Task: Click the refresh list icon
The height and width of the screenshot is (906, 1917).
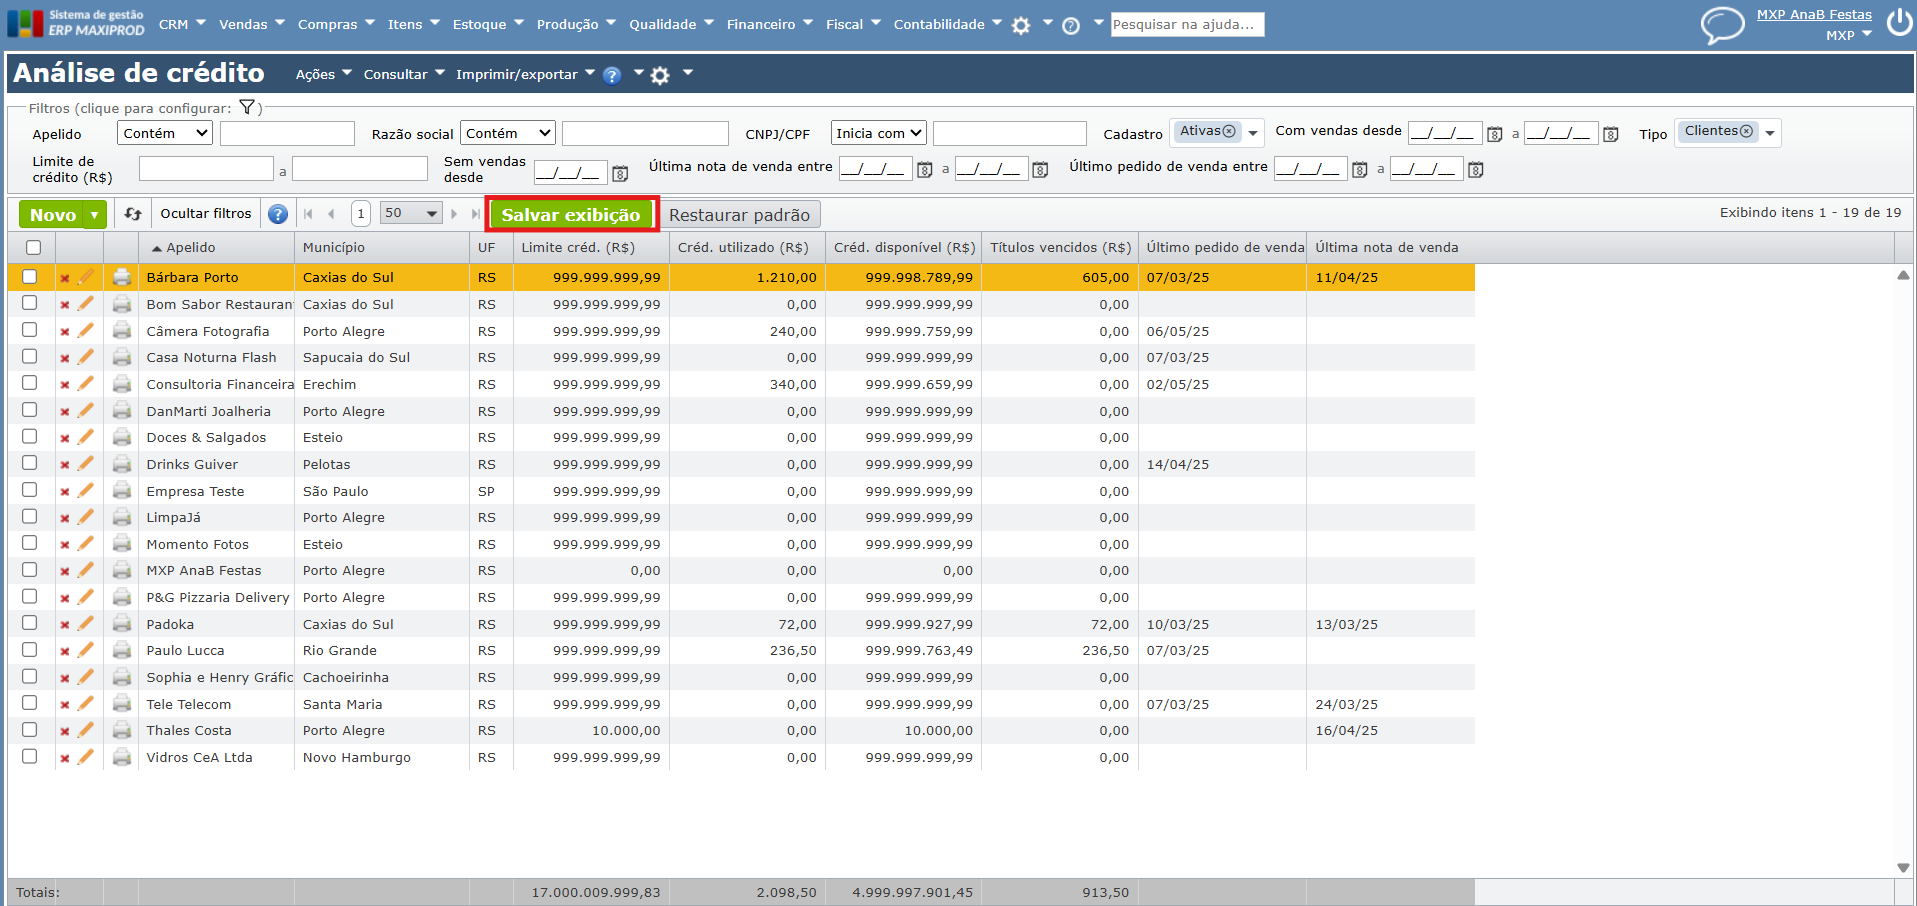Action: pos(133,214)
